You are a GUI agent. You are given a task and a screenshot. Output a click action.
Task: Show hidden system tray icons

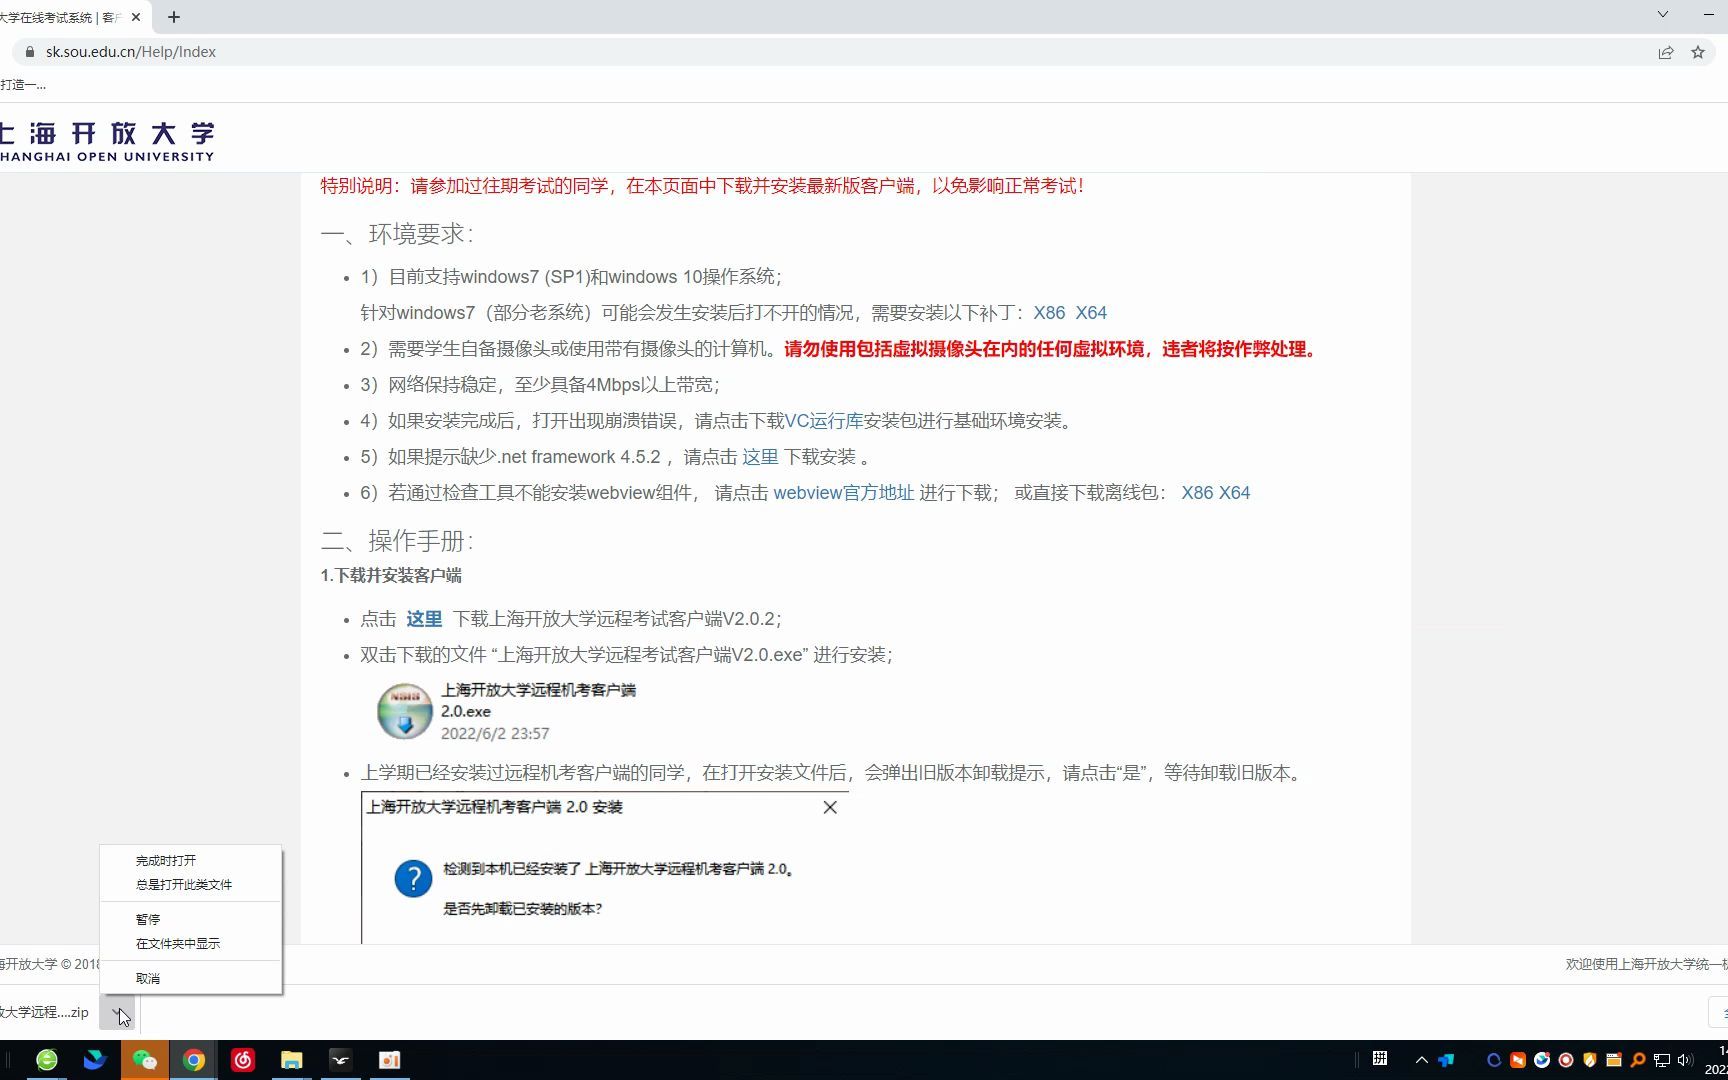[1422, 1060]
